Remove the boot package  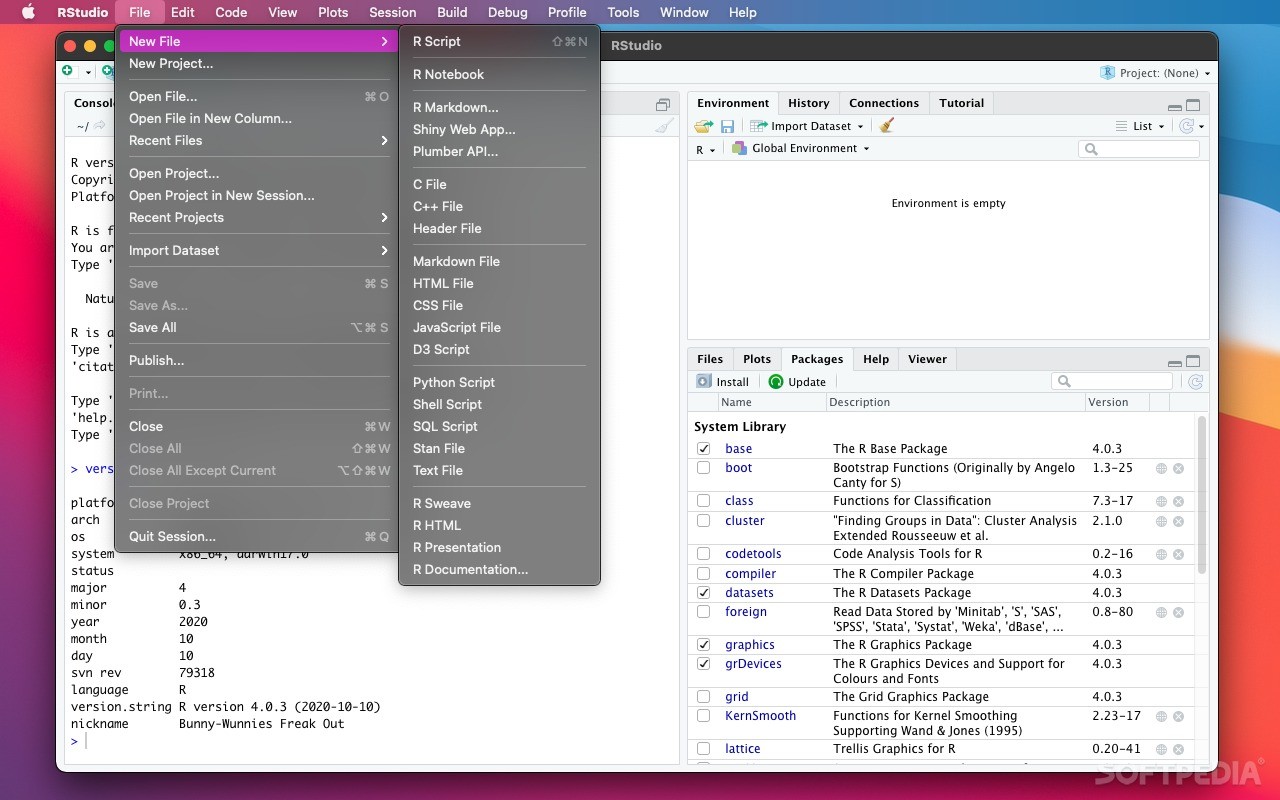tap(1178, 468)
